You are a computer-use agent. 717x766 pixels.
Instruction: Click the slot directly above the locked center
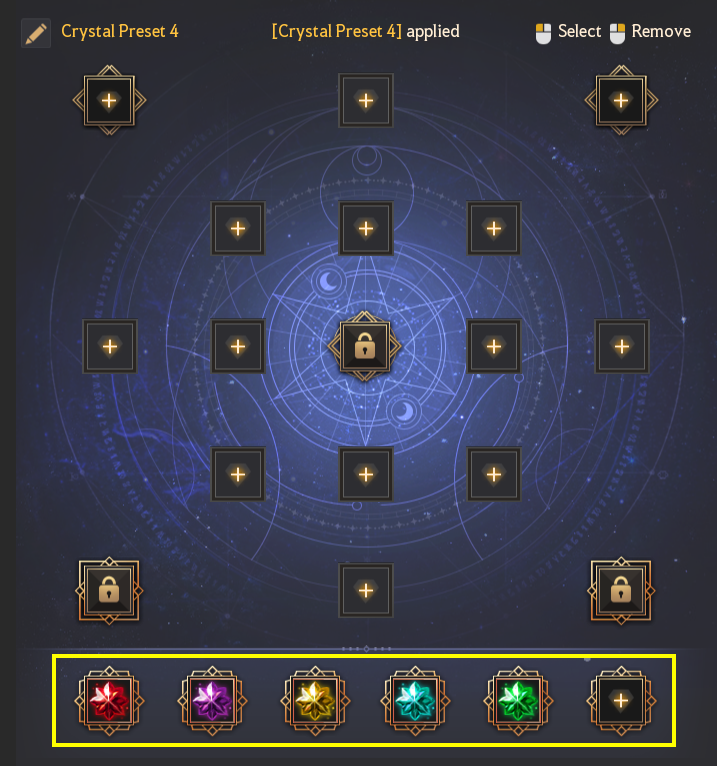pos(366,228)
